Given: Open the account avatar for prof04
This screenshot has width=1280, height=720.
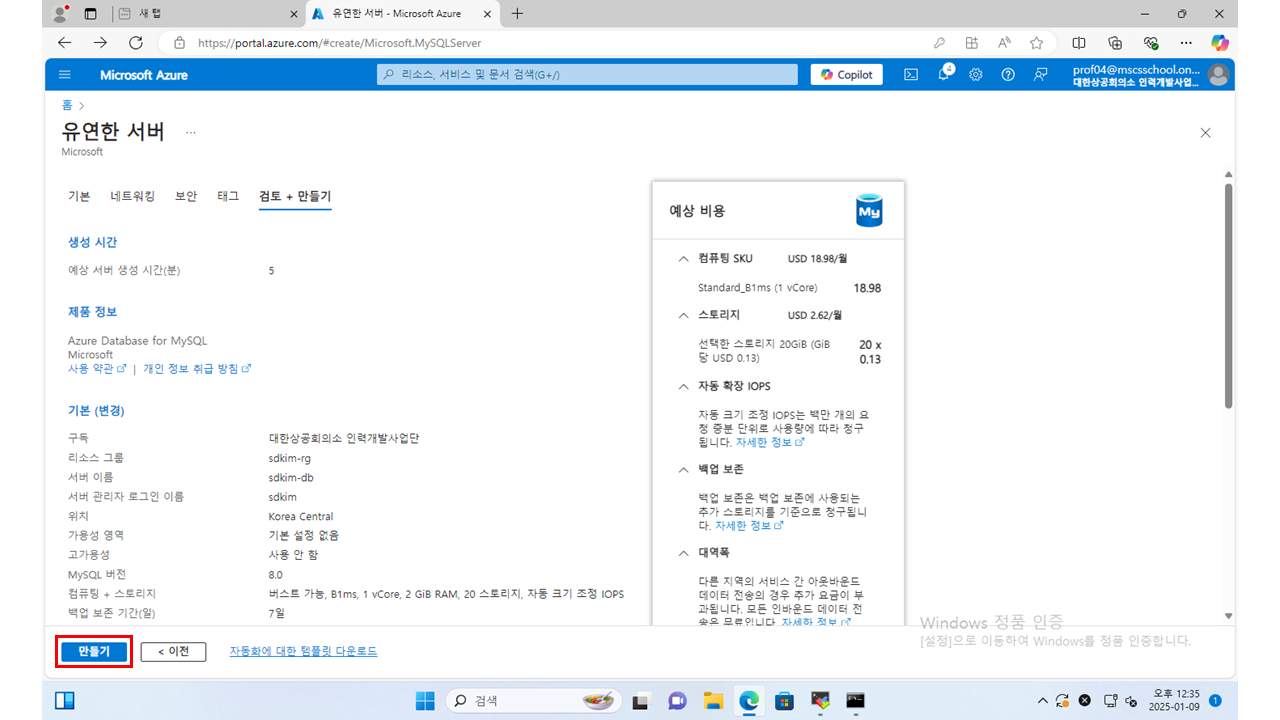Looking at the screenshot, I should click(x=1217, y=75).
